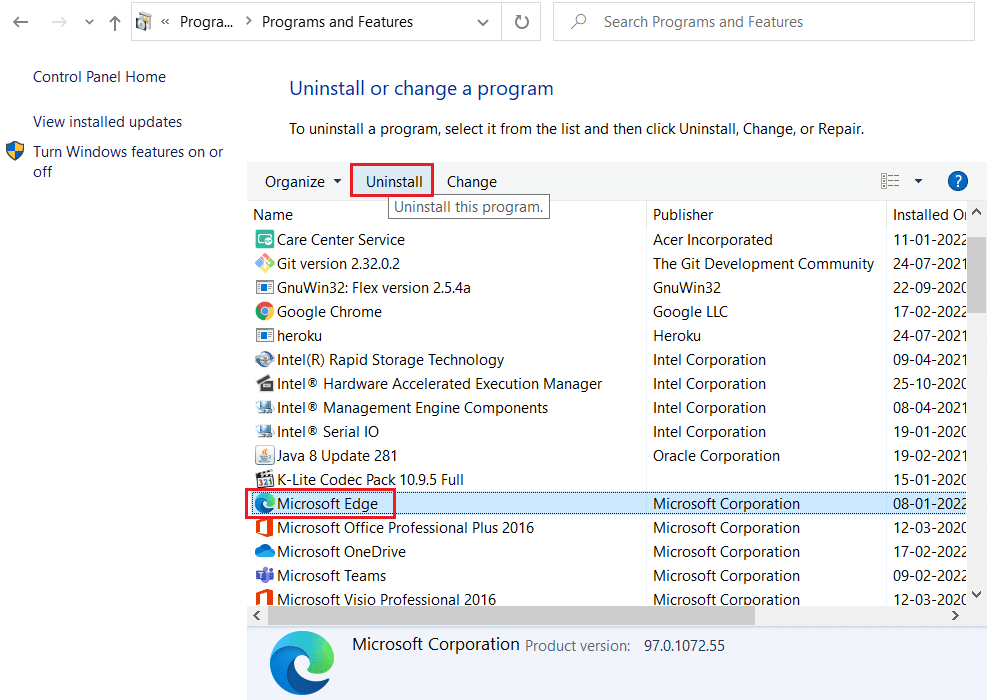The height and width of the screenshot is (700, 987).
Task: Click the horizontal scrollbar thumb
Action: [x=511, y=616]
